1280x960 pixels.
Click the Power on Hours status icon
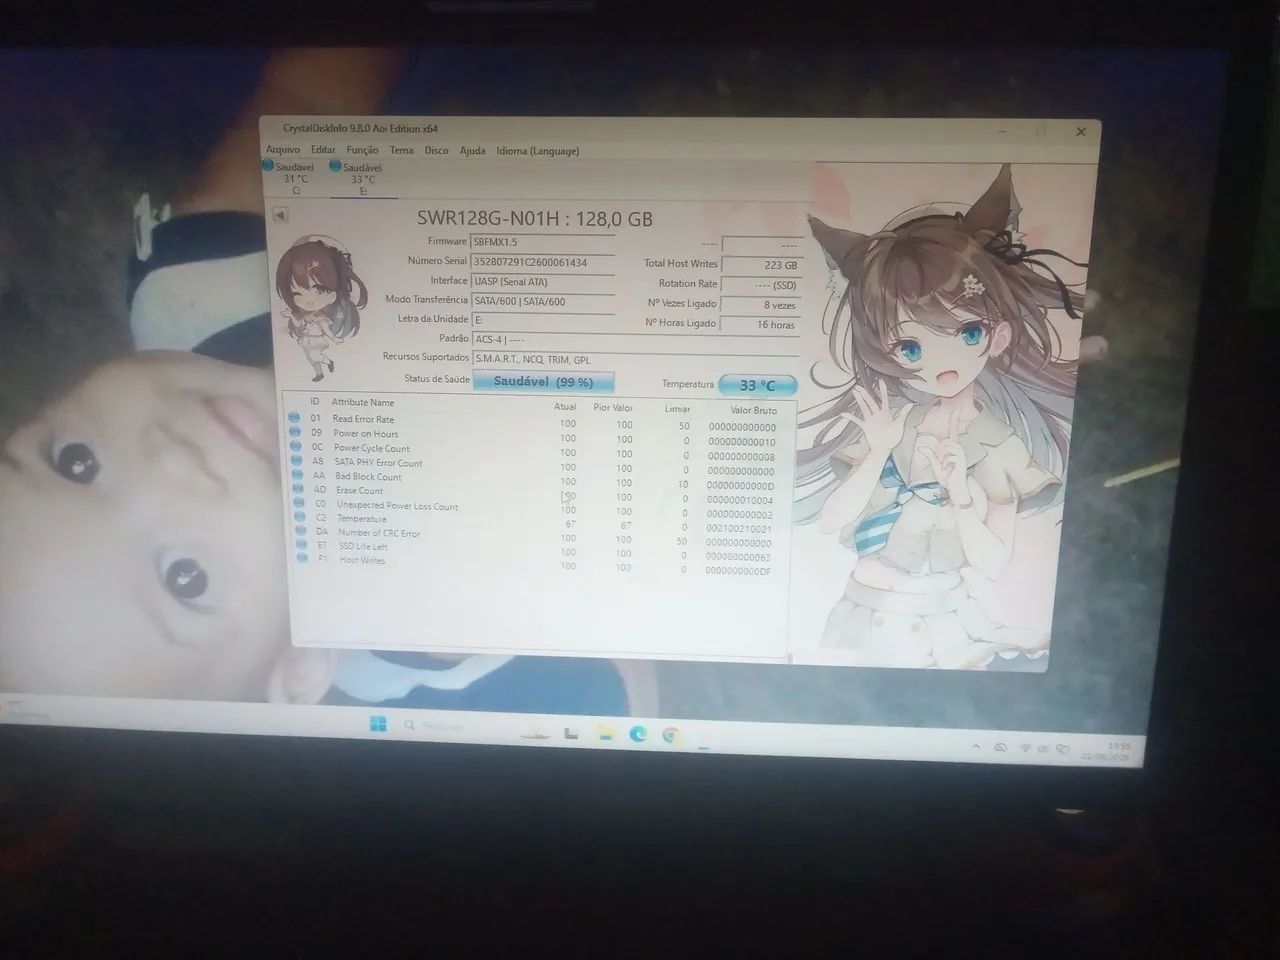pyautogui.click(x=295, y=432)
